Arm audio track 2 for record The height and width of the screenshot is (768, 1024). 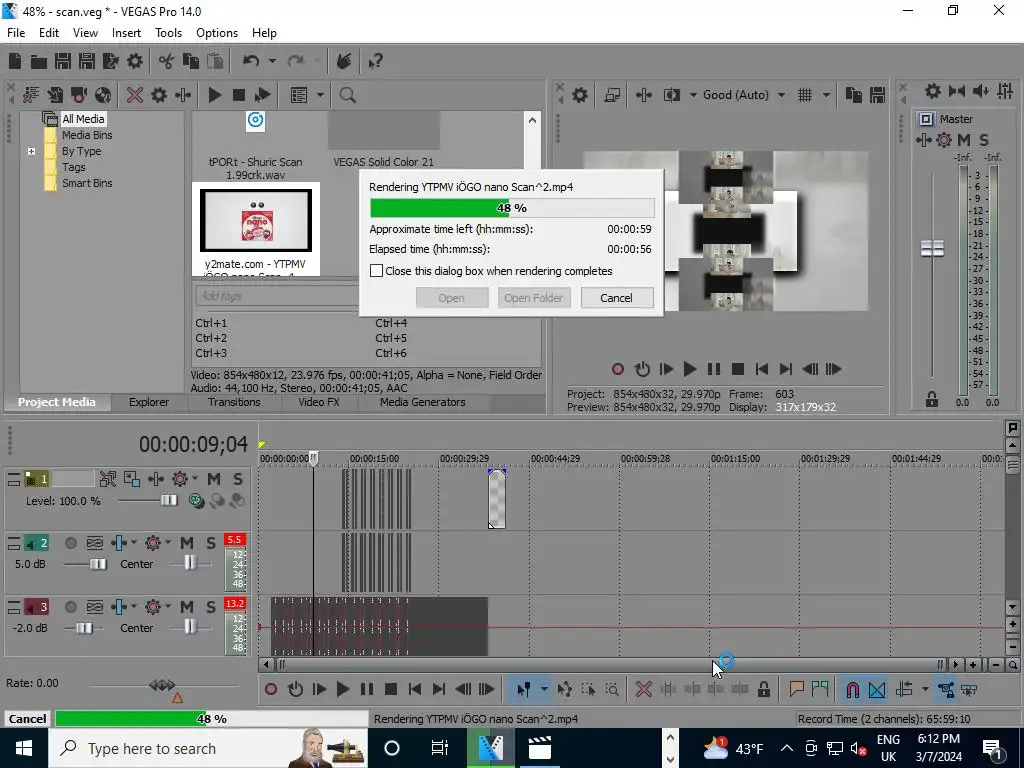[71, 543]
